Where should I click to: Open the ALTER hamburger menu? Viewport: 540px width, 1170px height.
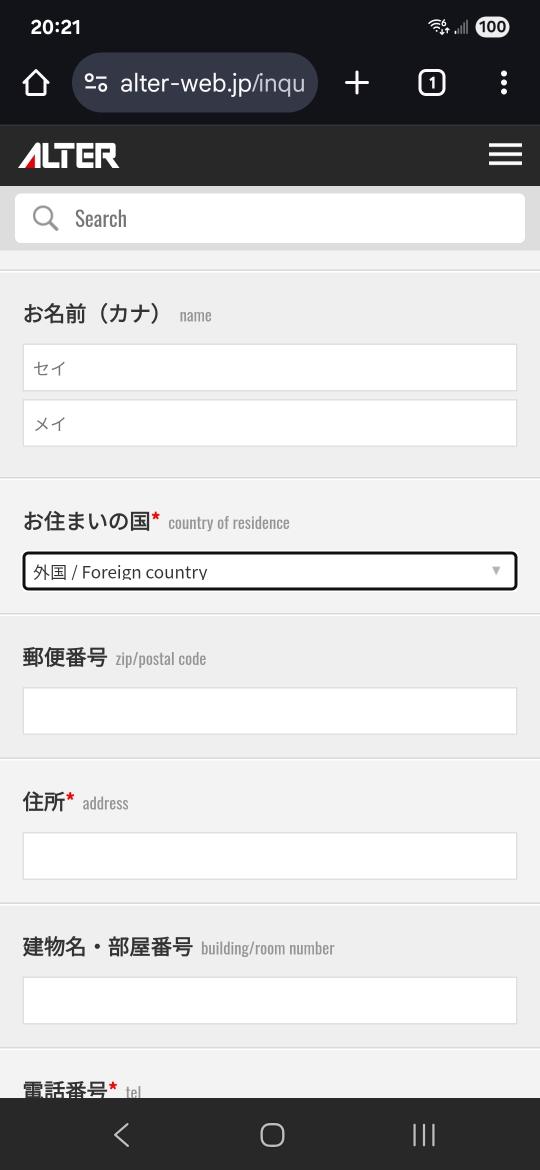[x=505, y=154]
